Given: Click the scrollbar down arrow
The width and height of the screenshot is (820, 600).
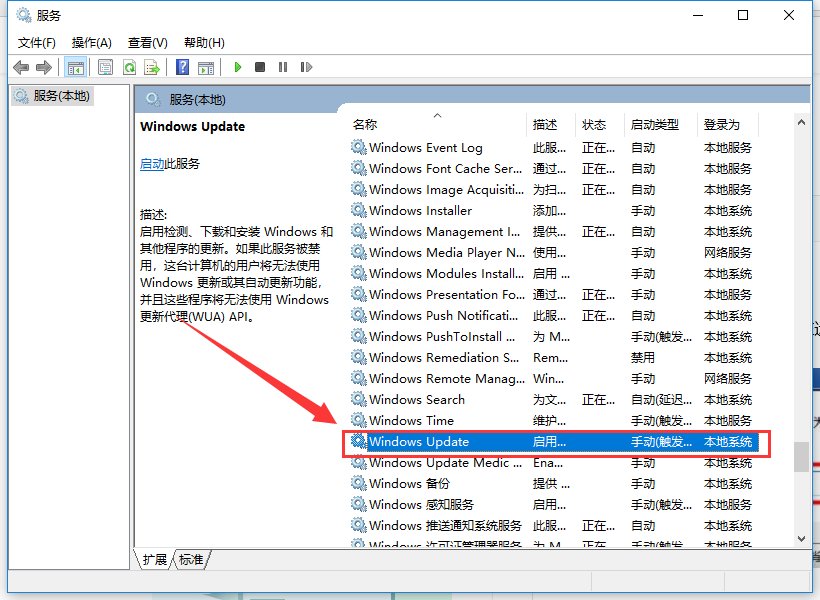Looking at the screenshot, I should (801, 538).
